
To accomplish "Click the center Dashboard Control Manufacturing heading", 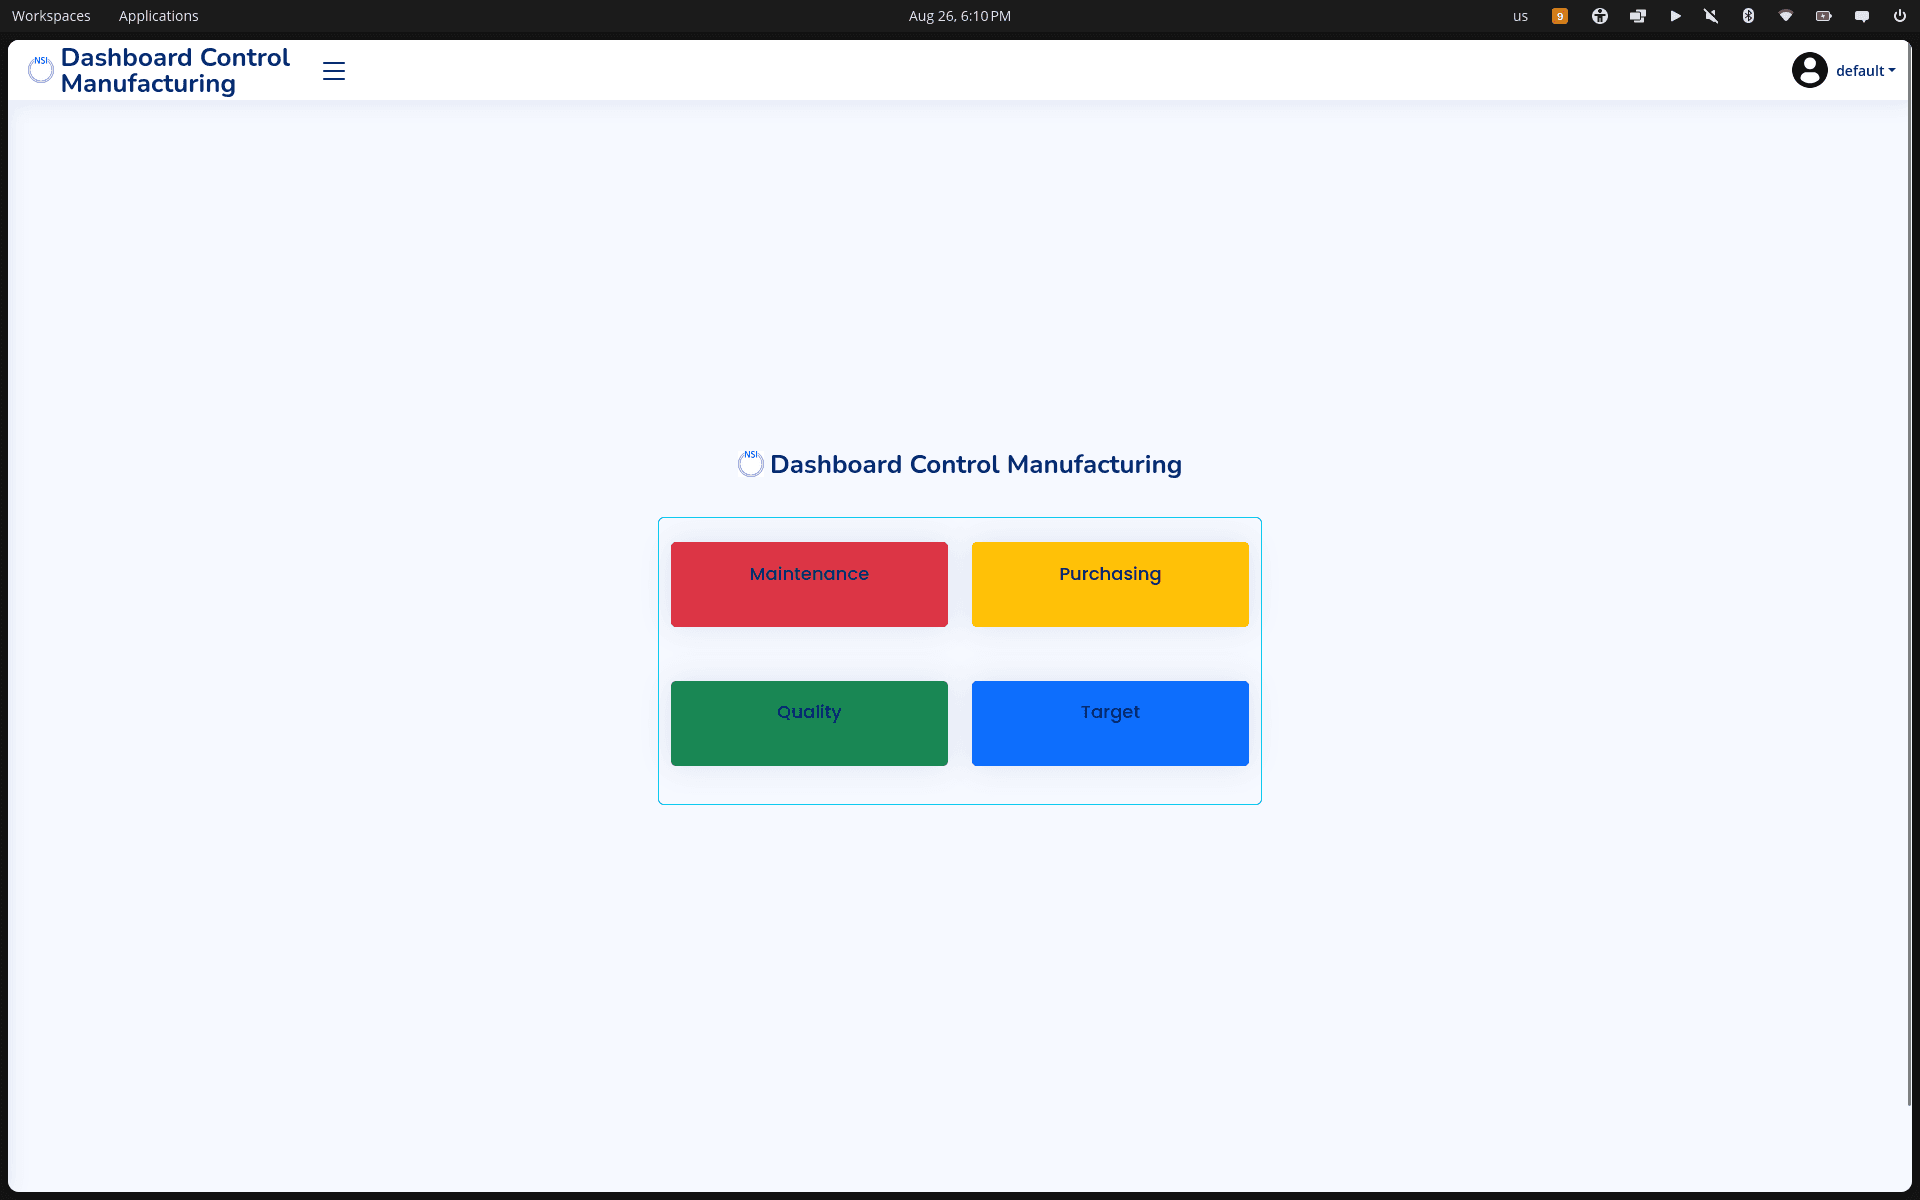I will click(976, 464).
